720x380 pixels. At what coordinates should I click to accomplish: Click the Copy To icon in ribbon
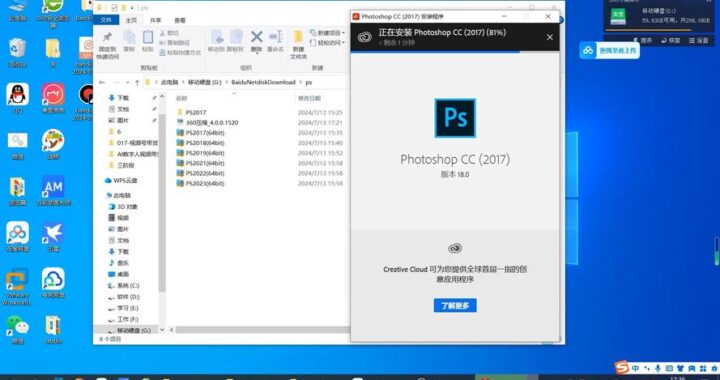tap(236, 37)
